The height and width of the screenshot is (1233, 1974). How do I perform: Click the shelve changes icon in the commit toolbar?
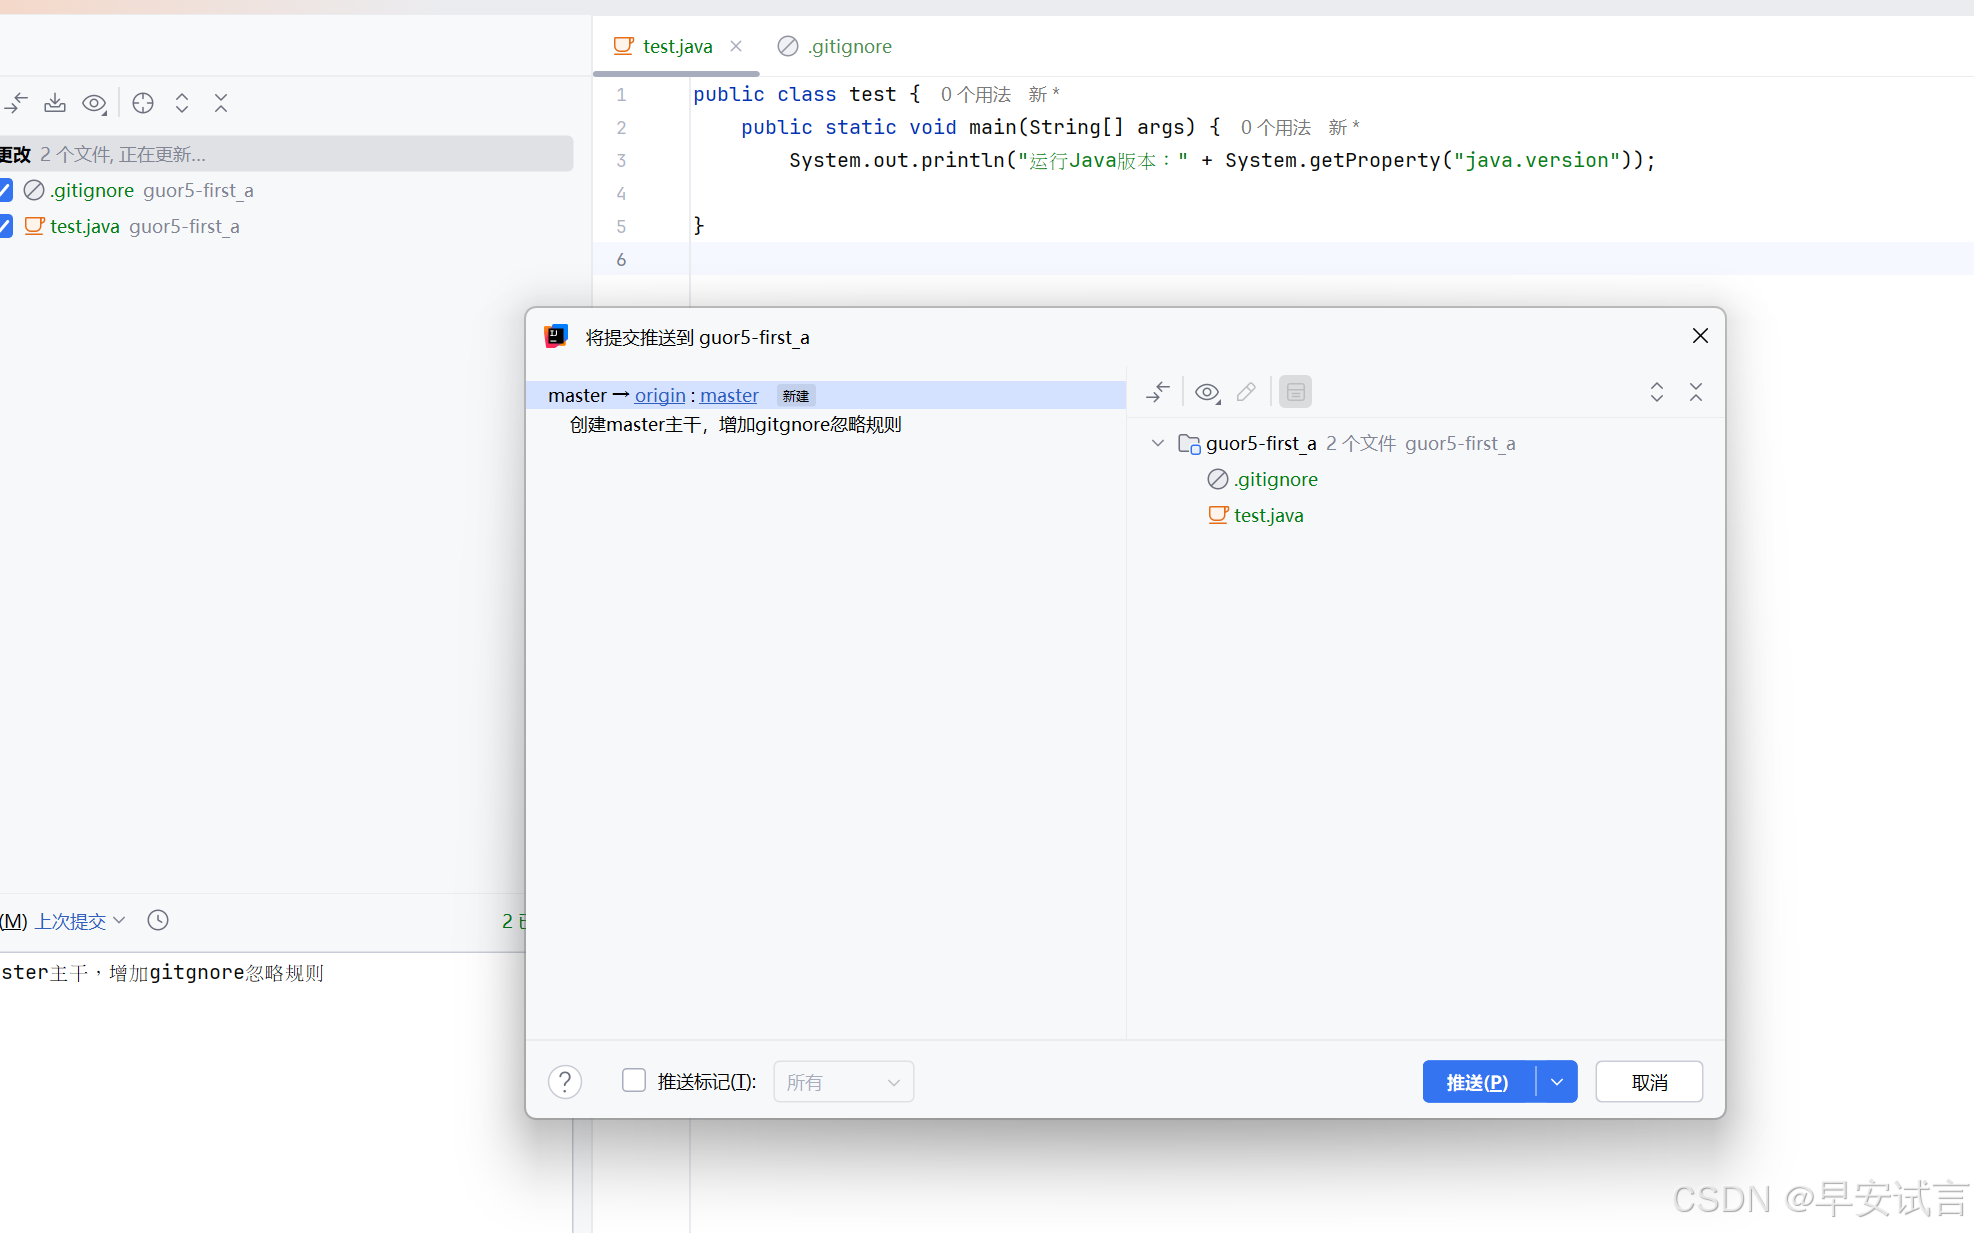55,103
